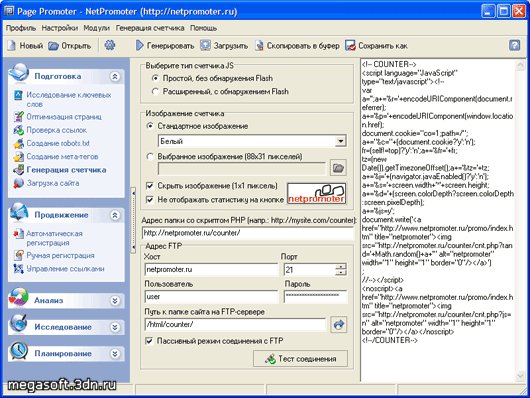Click the Тест соединения button
530x398 pixels.
click(x=300, y=358)
